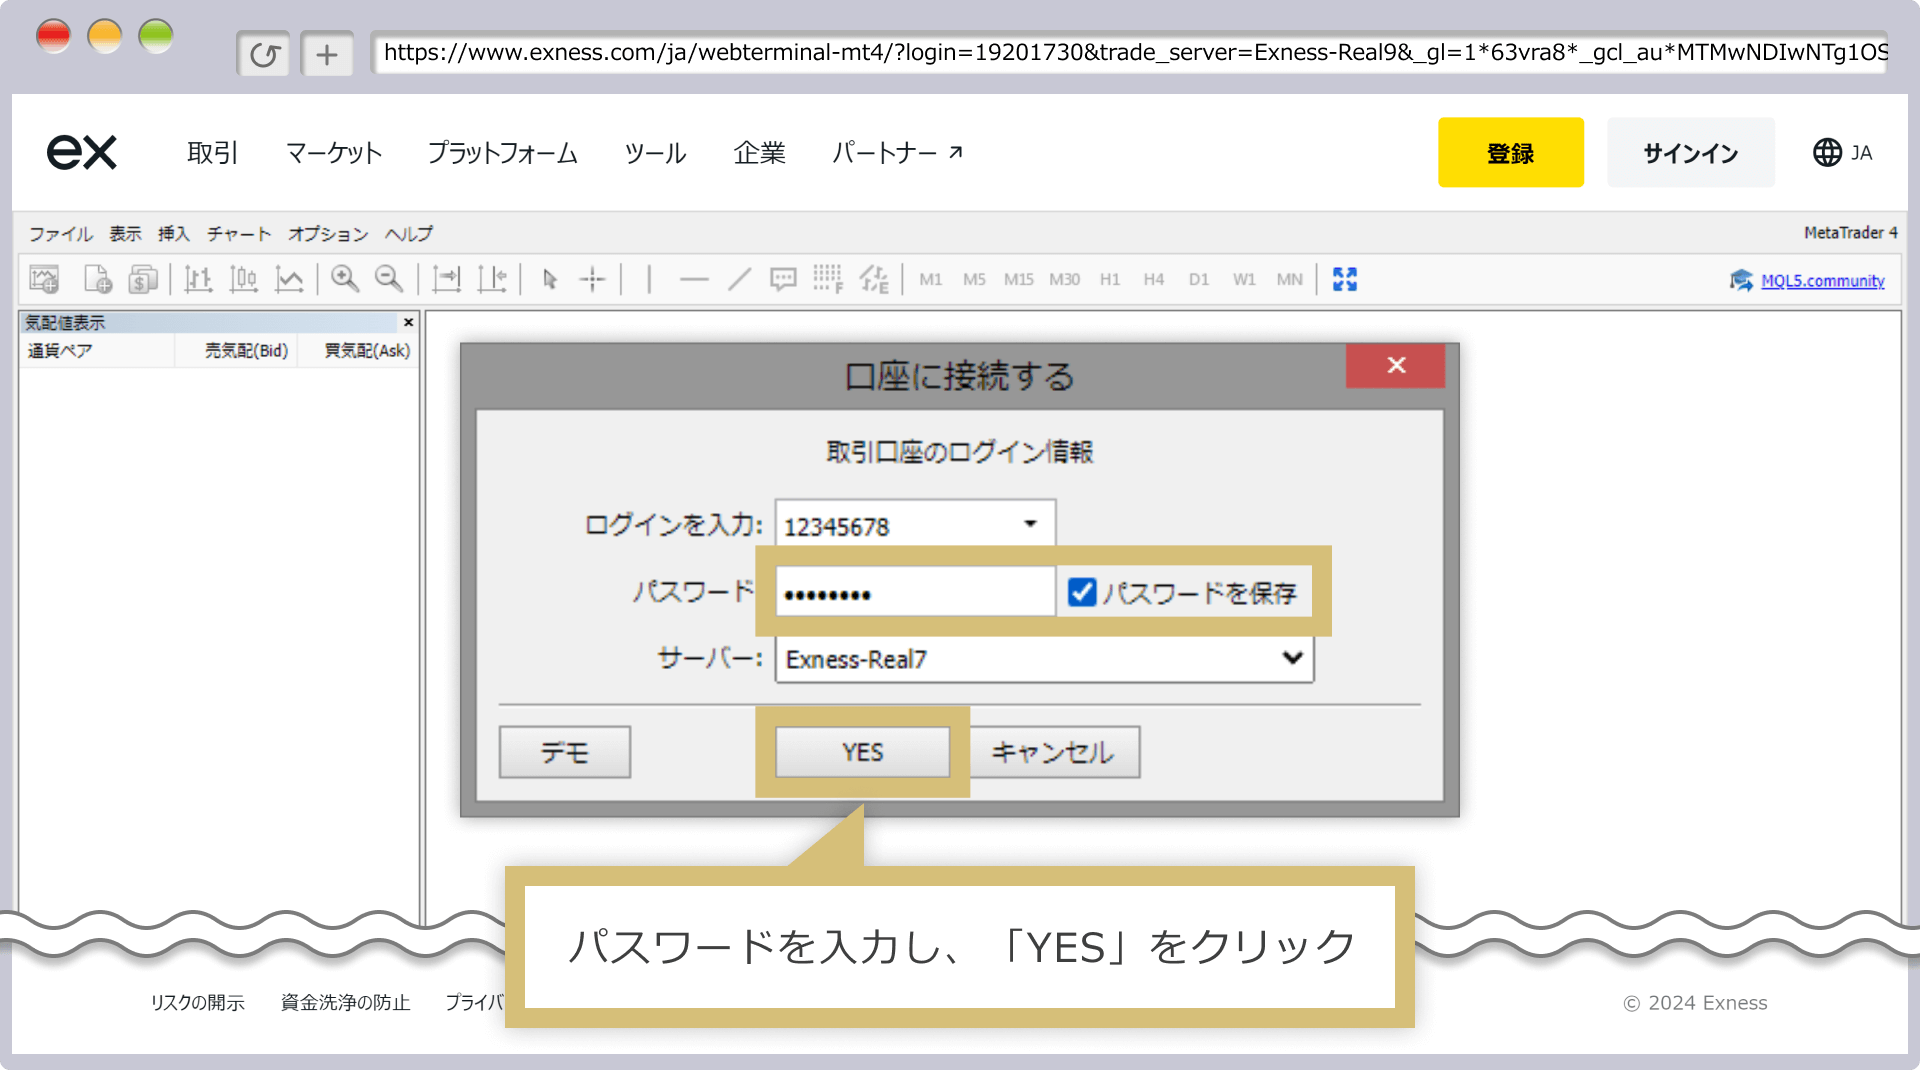Click the 資金洗浄の防止 footer link
Viewport: 1920px width, 1070px height.
346,1002
